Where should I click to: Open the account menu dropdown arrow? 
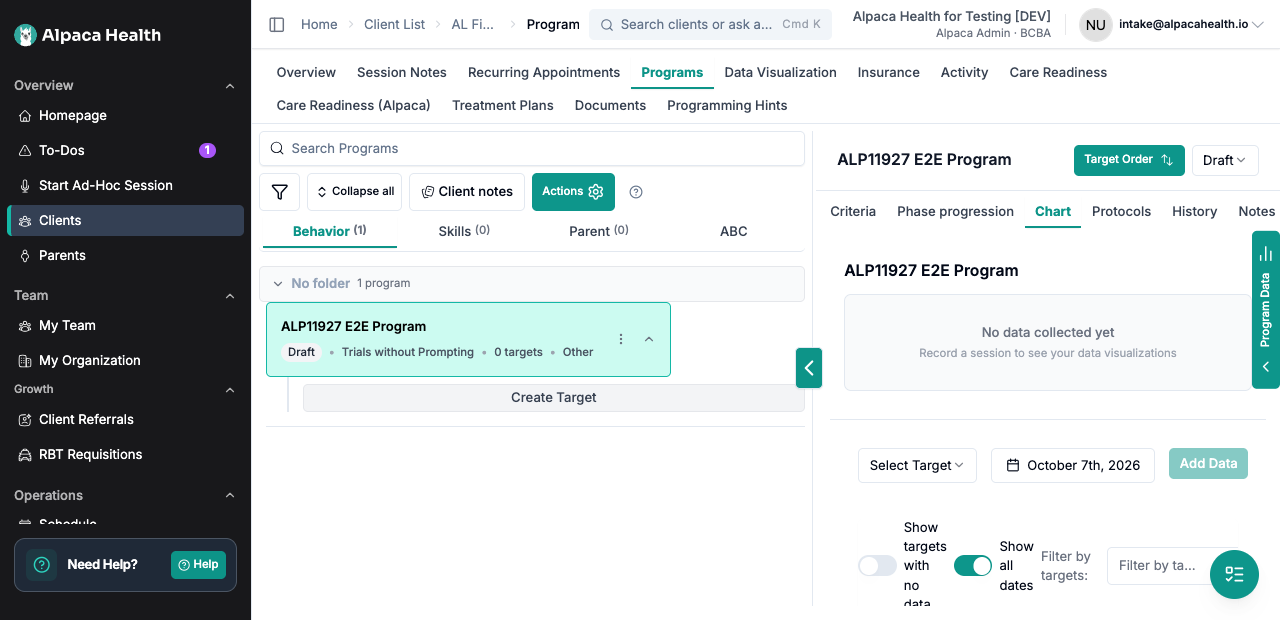coord(1259,24)
